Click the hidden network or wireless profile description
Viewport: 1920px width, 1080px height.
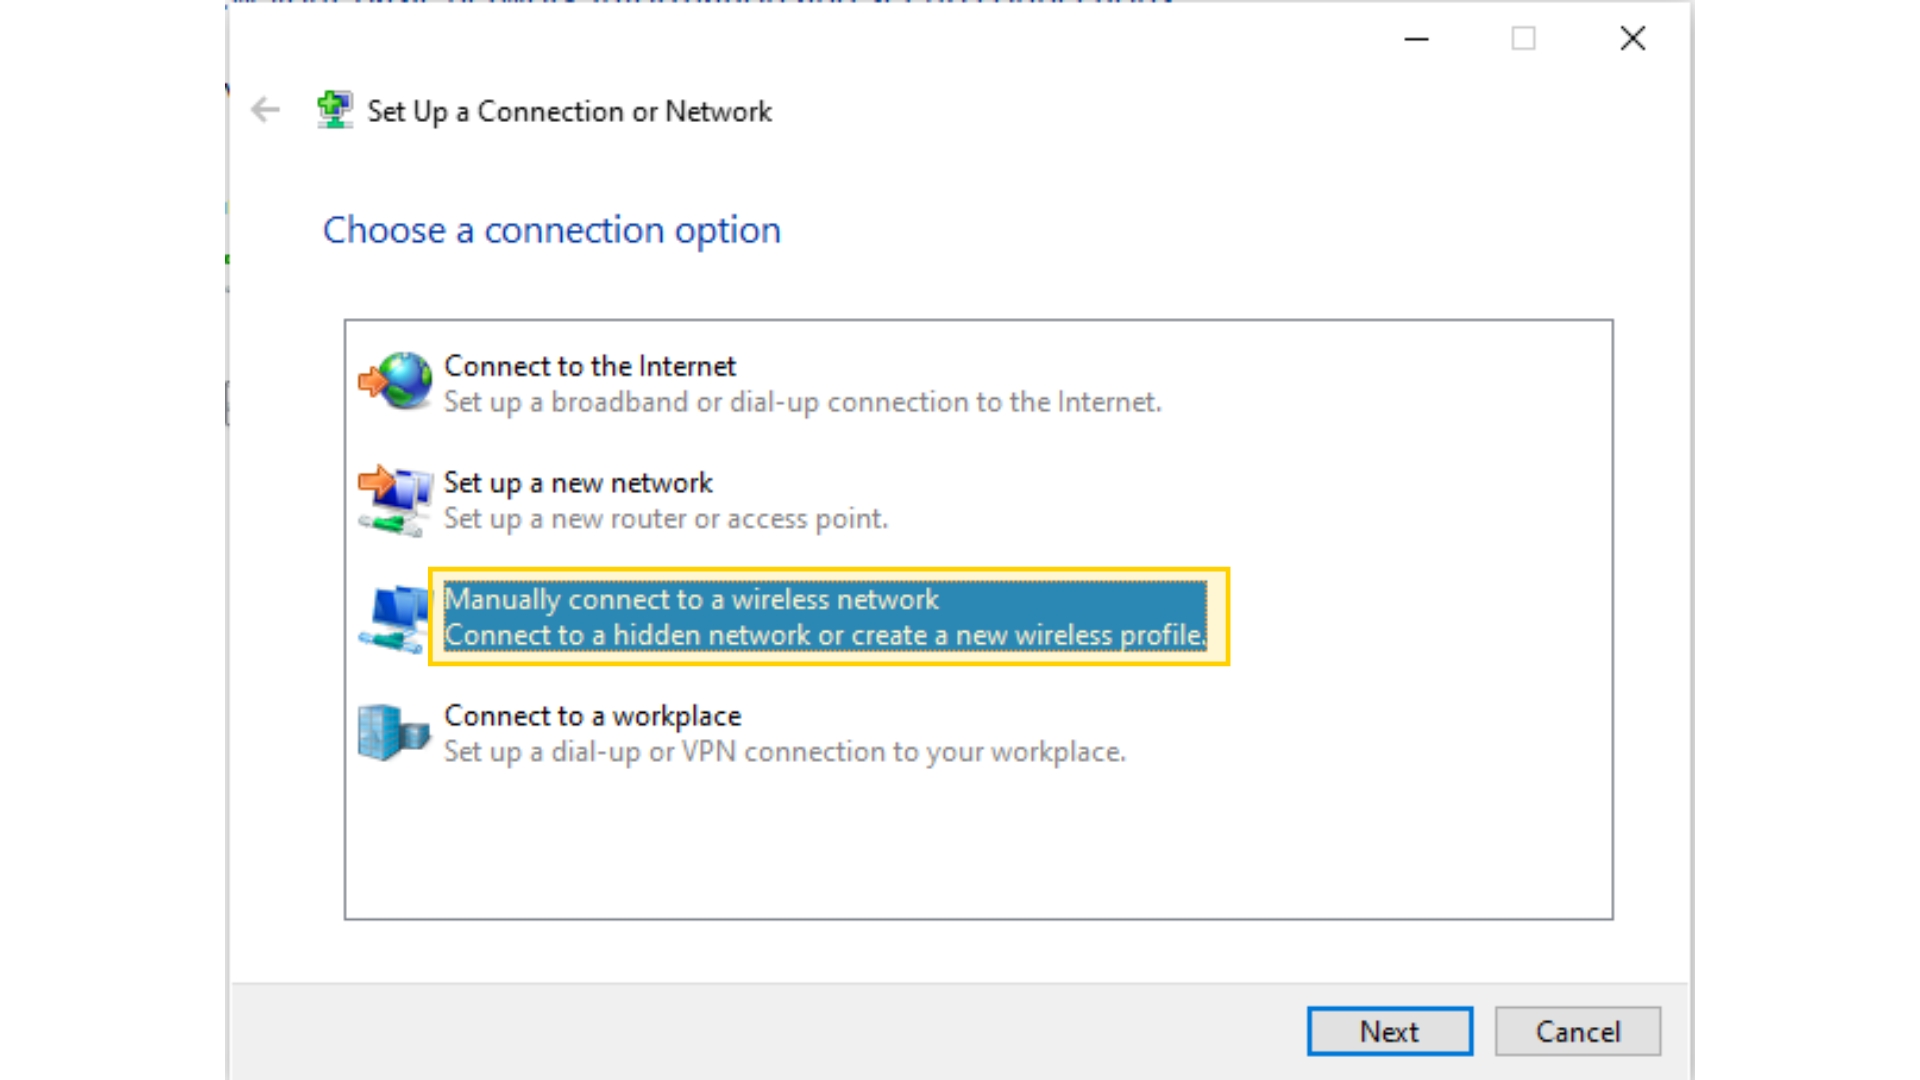tap(824, 635)
